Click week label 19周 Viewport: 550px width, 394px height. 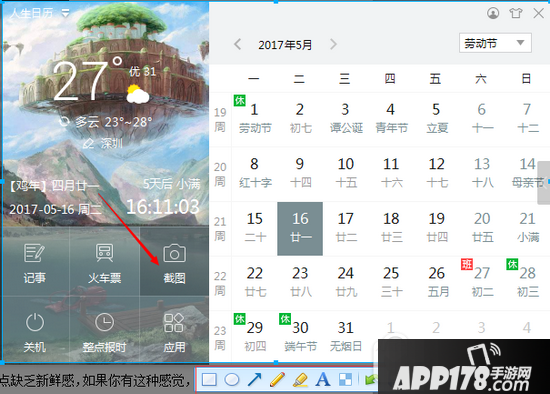(x=220, y=120)
